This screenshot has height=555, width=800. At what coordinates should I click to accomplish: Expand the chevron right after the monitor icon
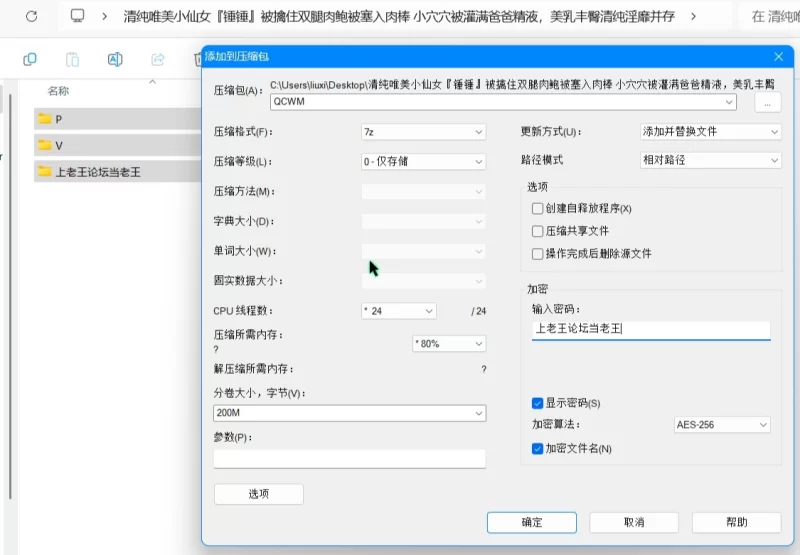point(105,16)
